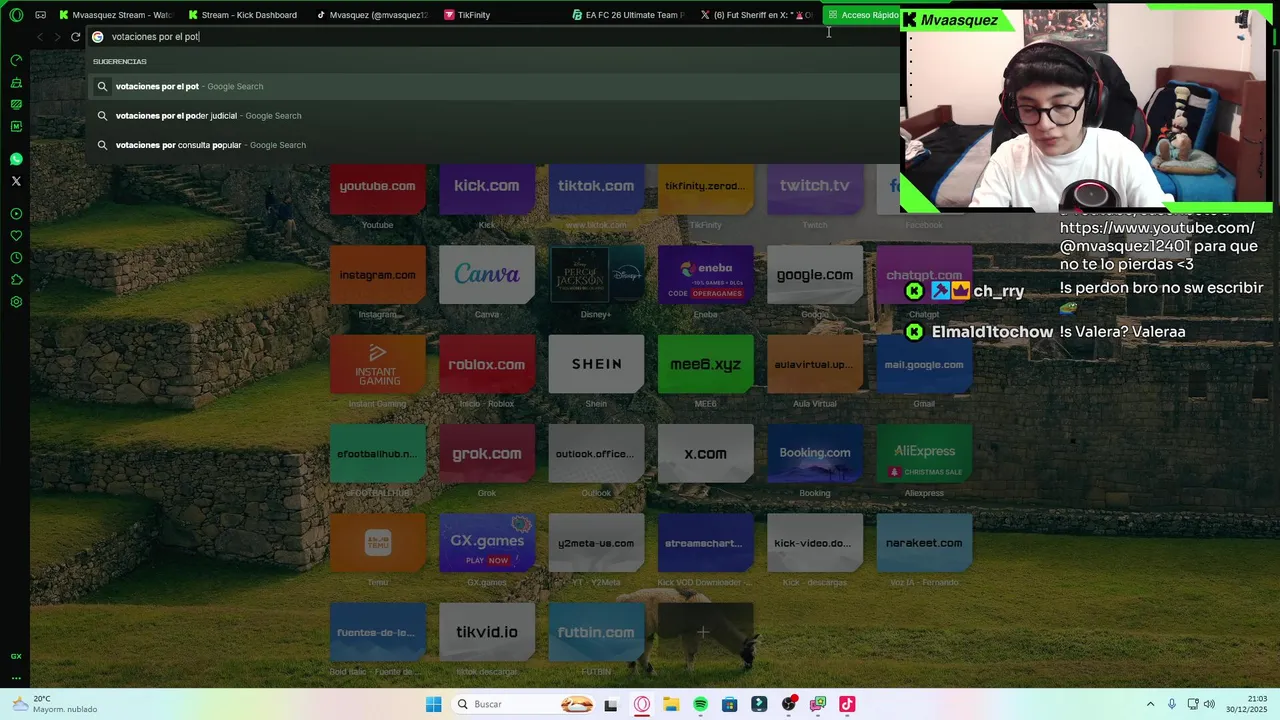Click the Windows Start button
Image resolution: width=1280 pixels, height=720 pixels.
point(433,704)
